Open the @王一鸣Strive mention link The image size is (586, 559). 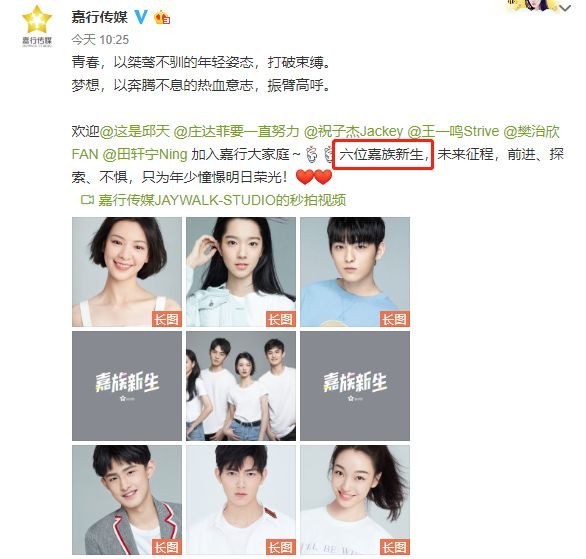click(453, 132)
